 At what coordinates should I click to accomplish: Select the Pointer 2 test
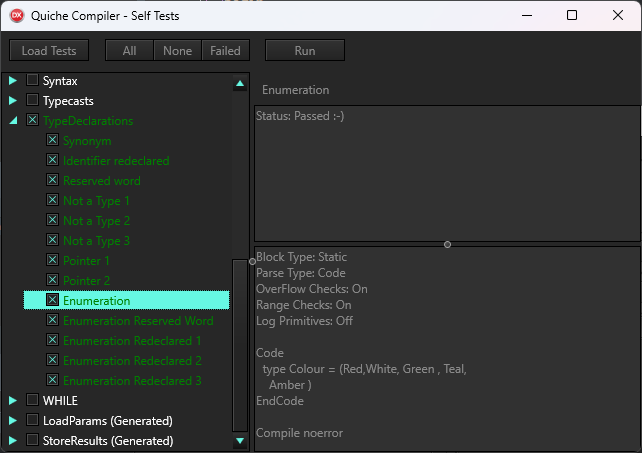[x=86, y=281]
